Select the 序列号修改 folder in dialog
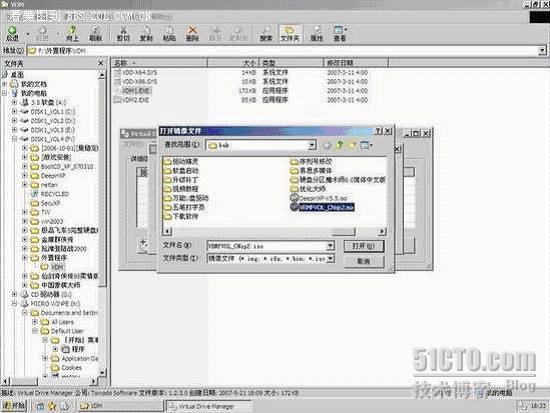The height and width of the screenshot is (413, 550). click(311, 161)
